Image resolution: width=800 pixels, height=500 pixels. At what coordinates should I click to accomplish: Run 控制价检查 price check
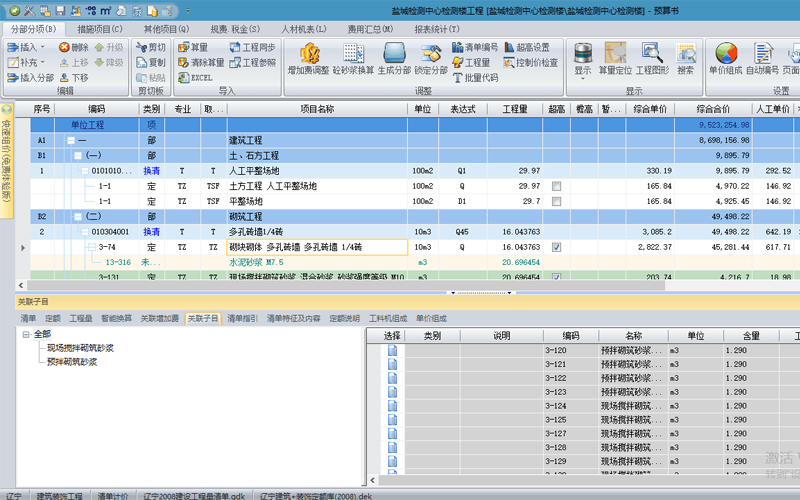coord(531,62)
